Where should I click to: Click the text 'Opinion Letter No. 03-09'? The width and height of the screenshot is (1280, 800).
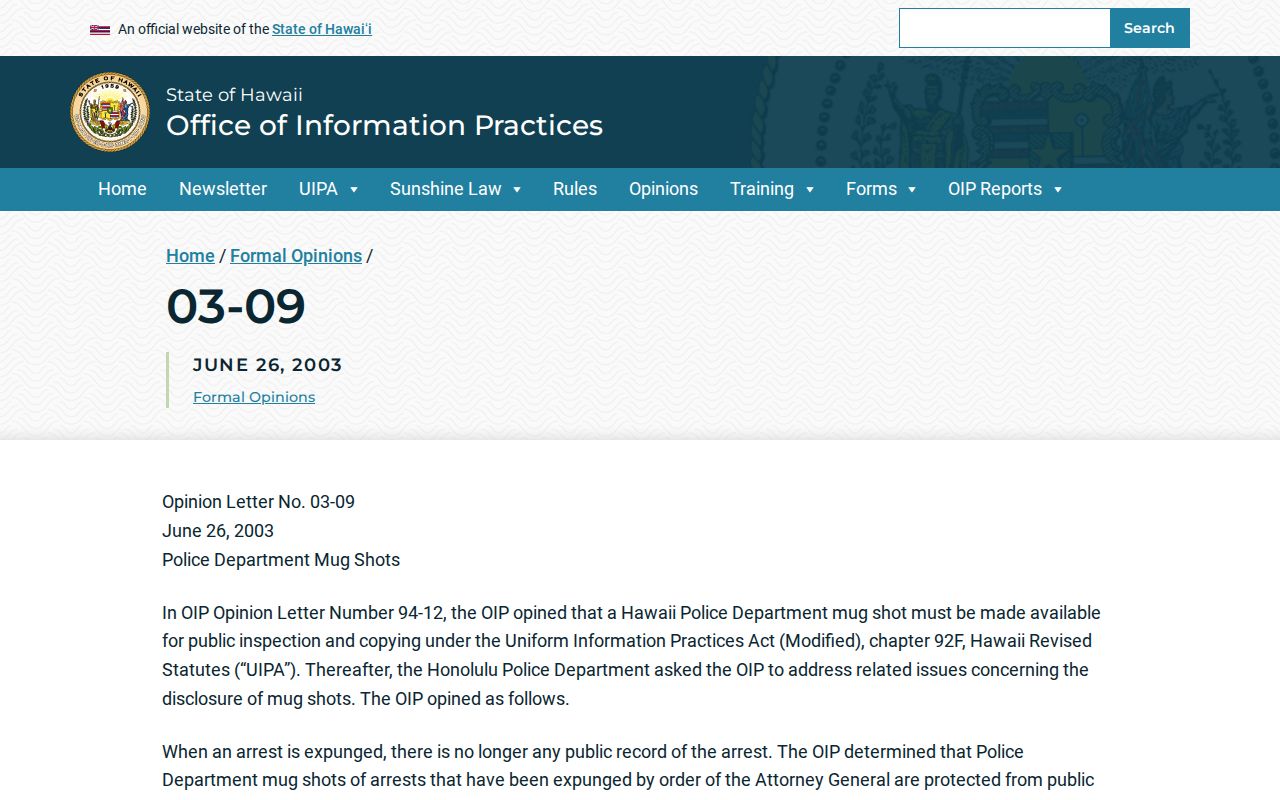(x=258, y=502)
